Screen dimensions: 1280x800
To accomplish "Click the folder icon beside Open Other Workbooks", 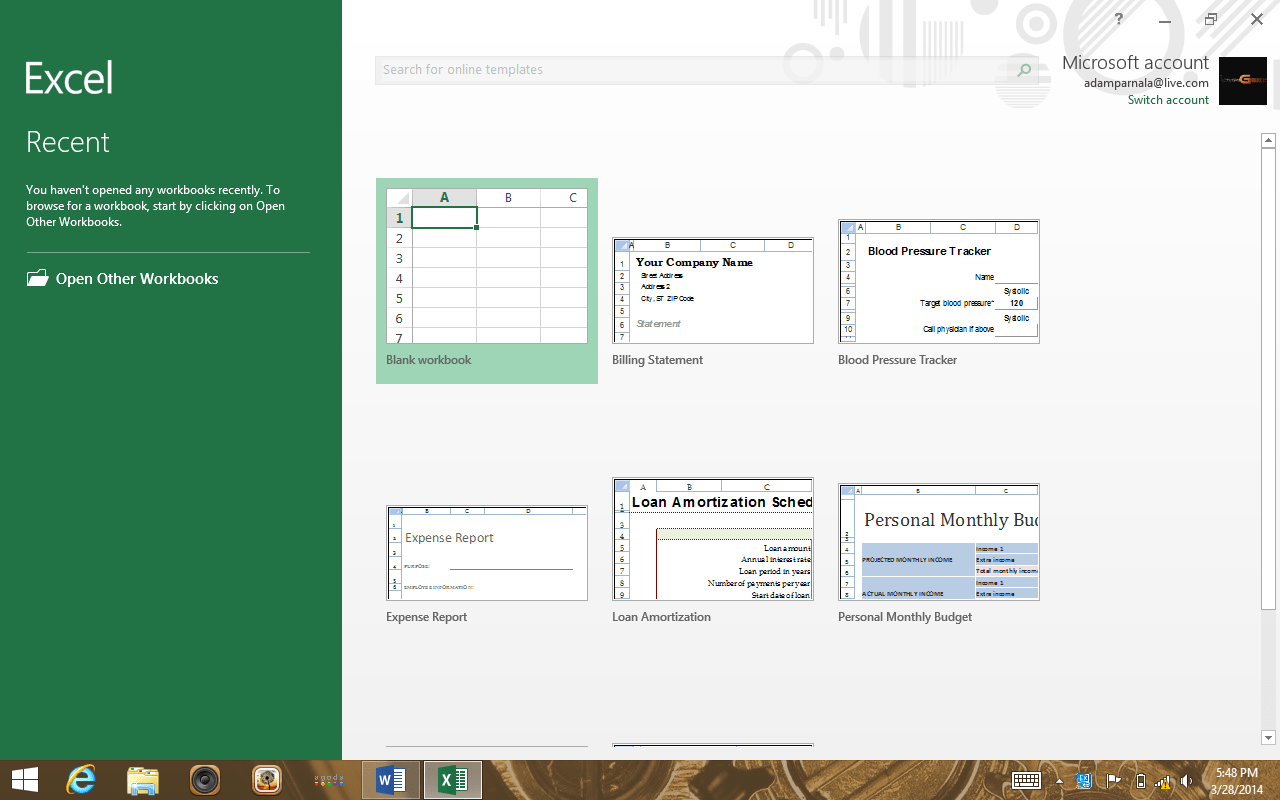I will (37, 278).
